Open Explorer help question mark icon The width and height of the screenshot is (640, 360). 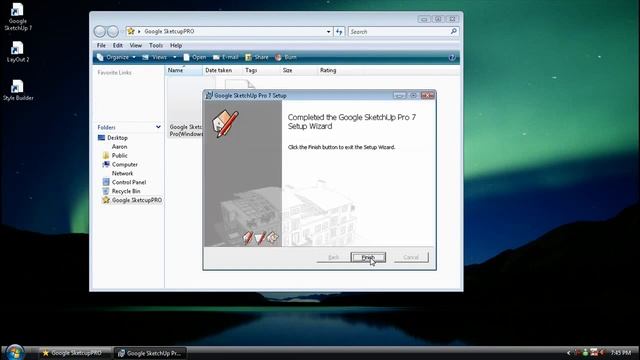tap(452, 58)
